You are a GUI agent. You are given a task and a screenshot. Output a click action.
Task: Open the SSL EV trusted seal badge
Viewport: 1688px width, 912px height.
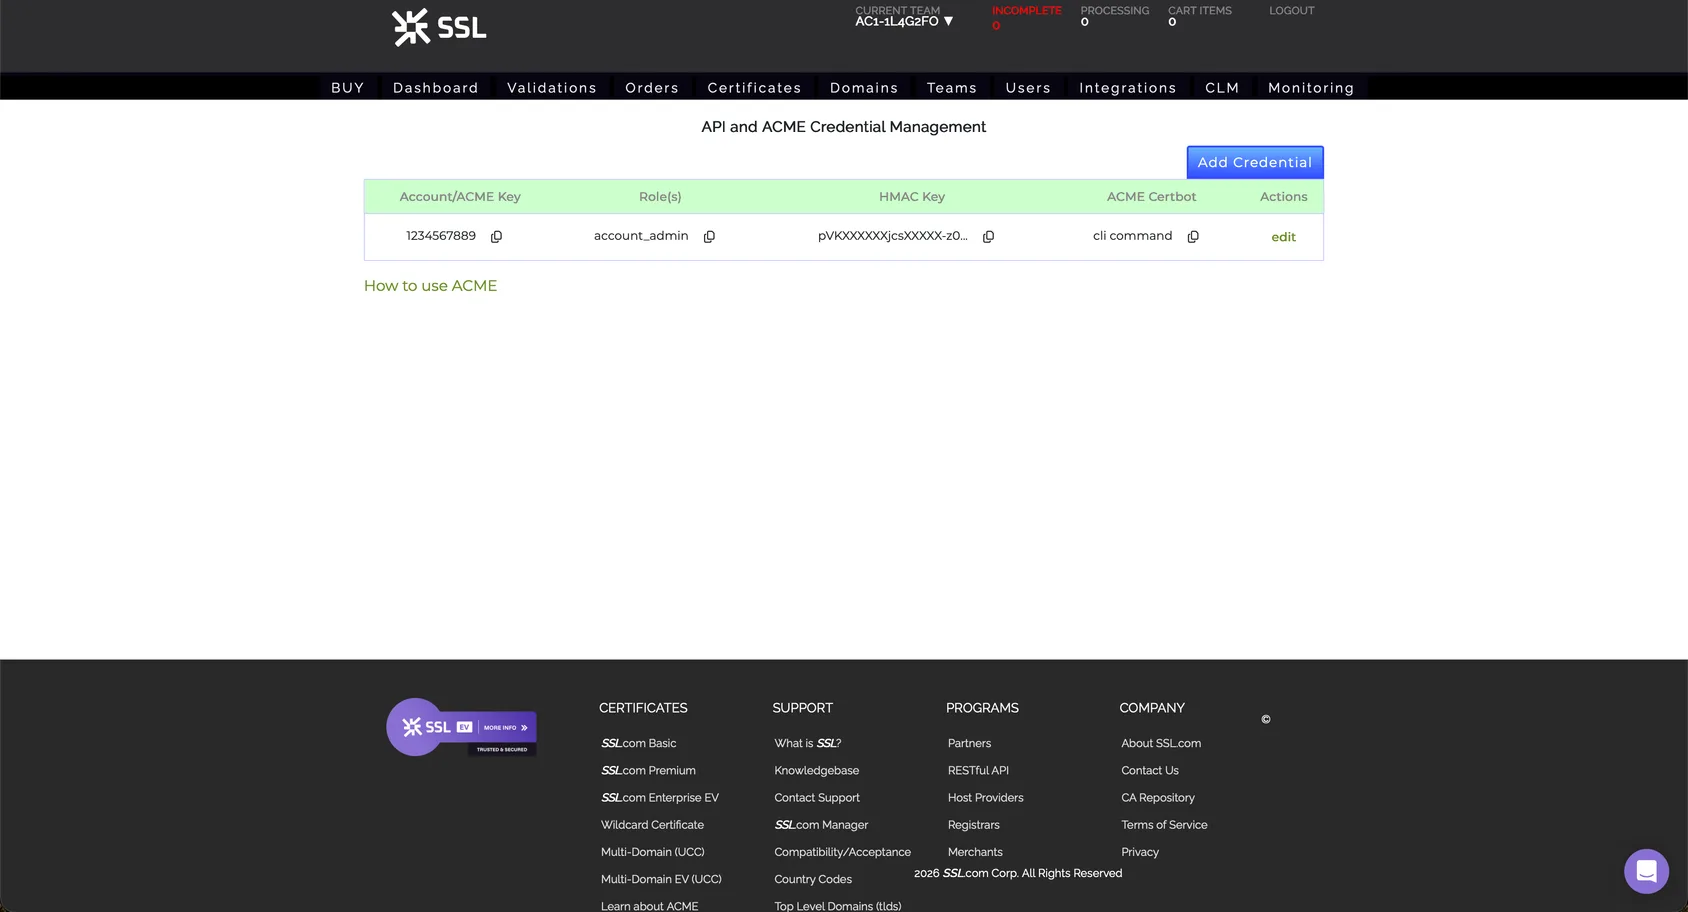462,727
